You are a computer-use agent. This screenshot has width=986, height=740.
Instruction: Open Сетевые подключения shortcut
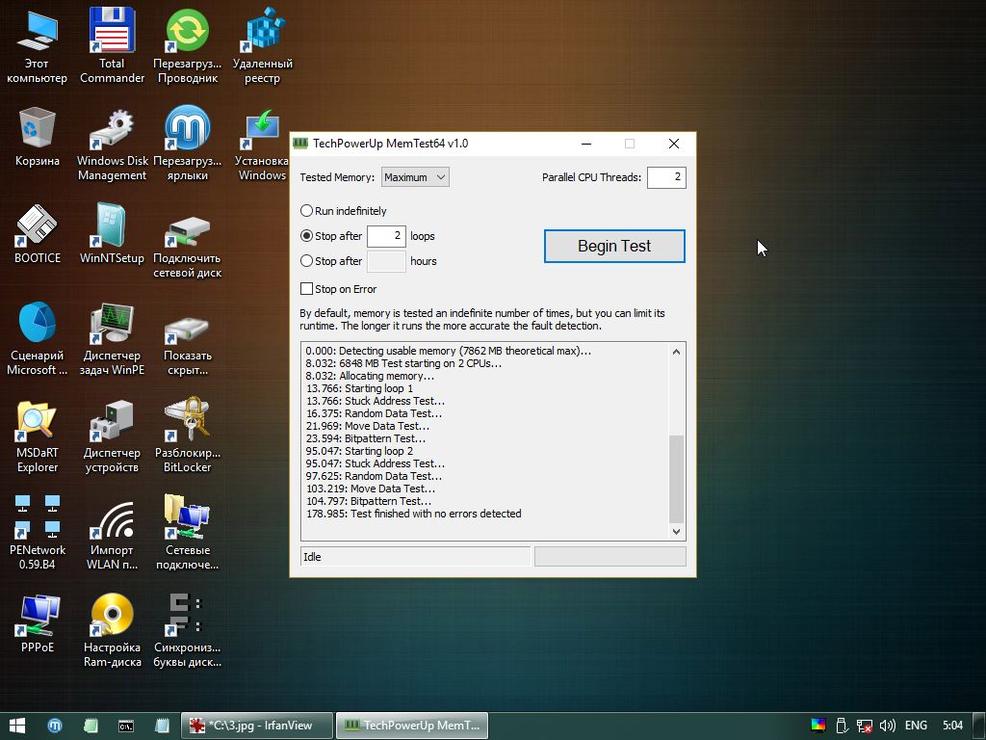187,533
